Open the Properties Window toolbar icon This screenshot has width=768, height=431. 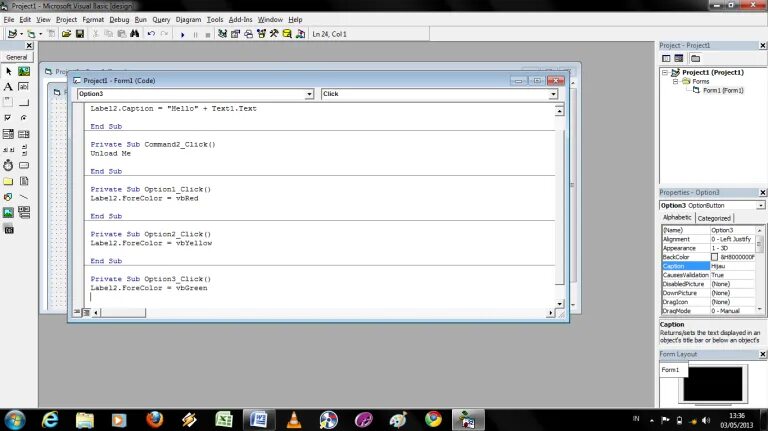[x=236, y=34]
